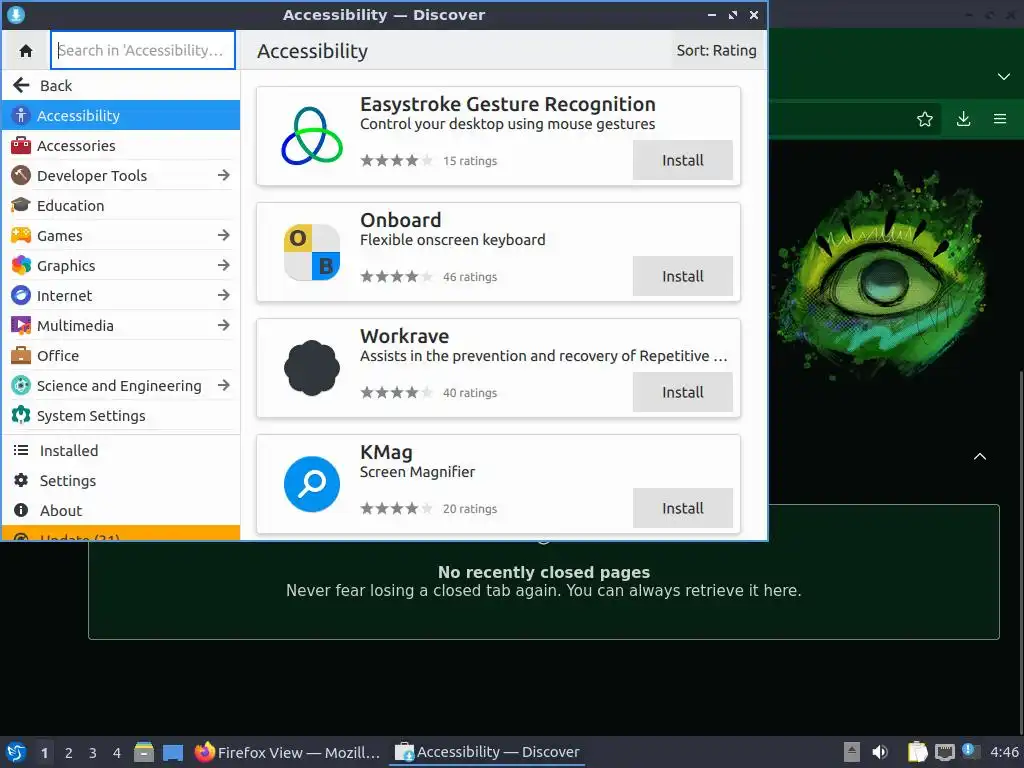Expand Developer Tools subcategories arrow
This screenshot has height=768, width=1024.
[x=224, y=175]
